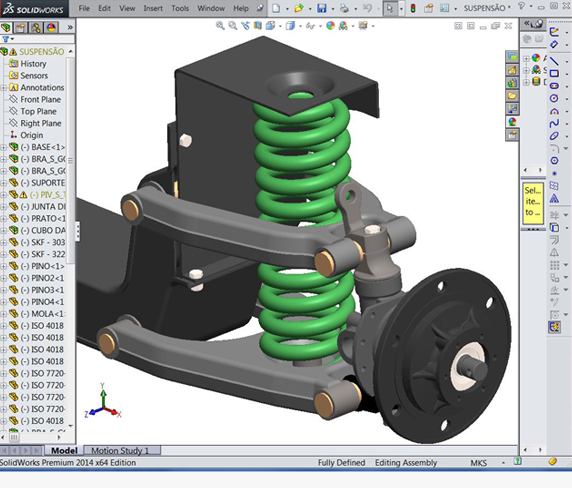This screenshot has width=572, height=488.
Task: Select the Rectangle sketch tool
Action: pyautogui.click(x=554, y=73)
